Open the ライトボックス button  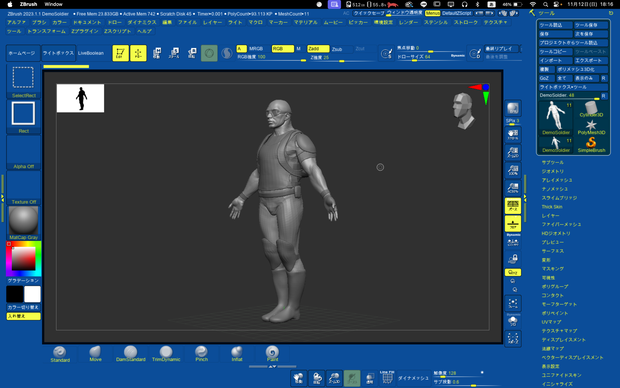click(x=59, y=53)
